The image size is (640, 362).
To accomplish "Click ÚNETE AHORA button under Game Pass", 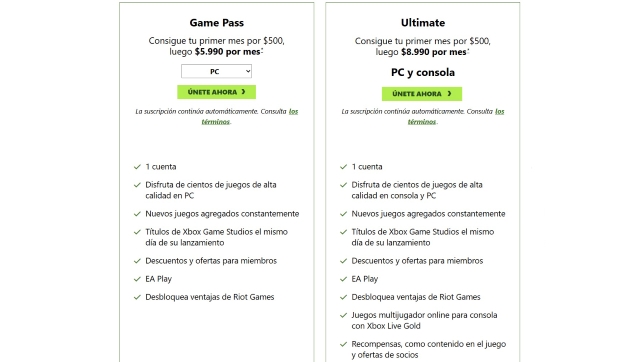I will pos(216,92).
